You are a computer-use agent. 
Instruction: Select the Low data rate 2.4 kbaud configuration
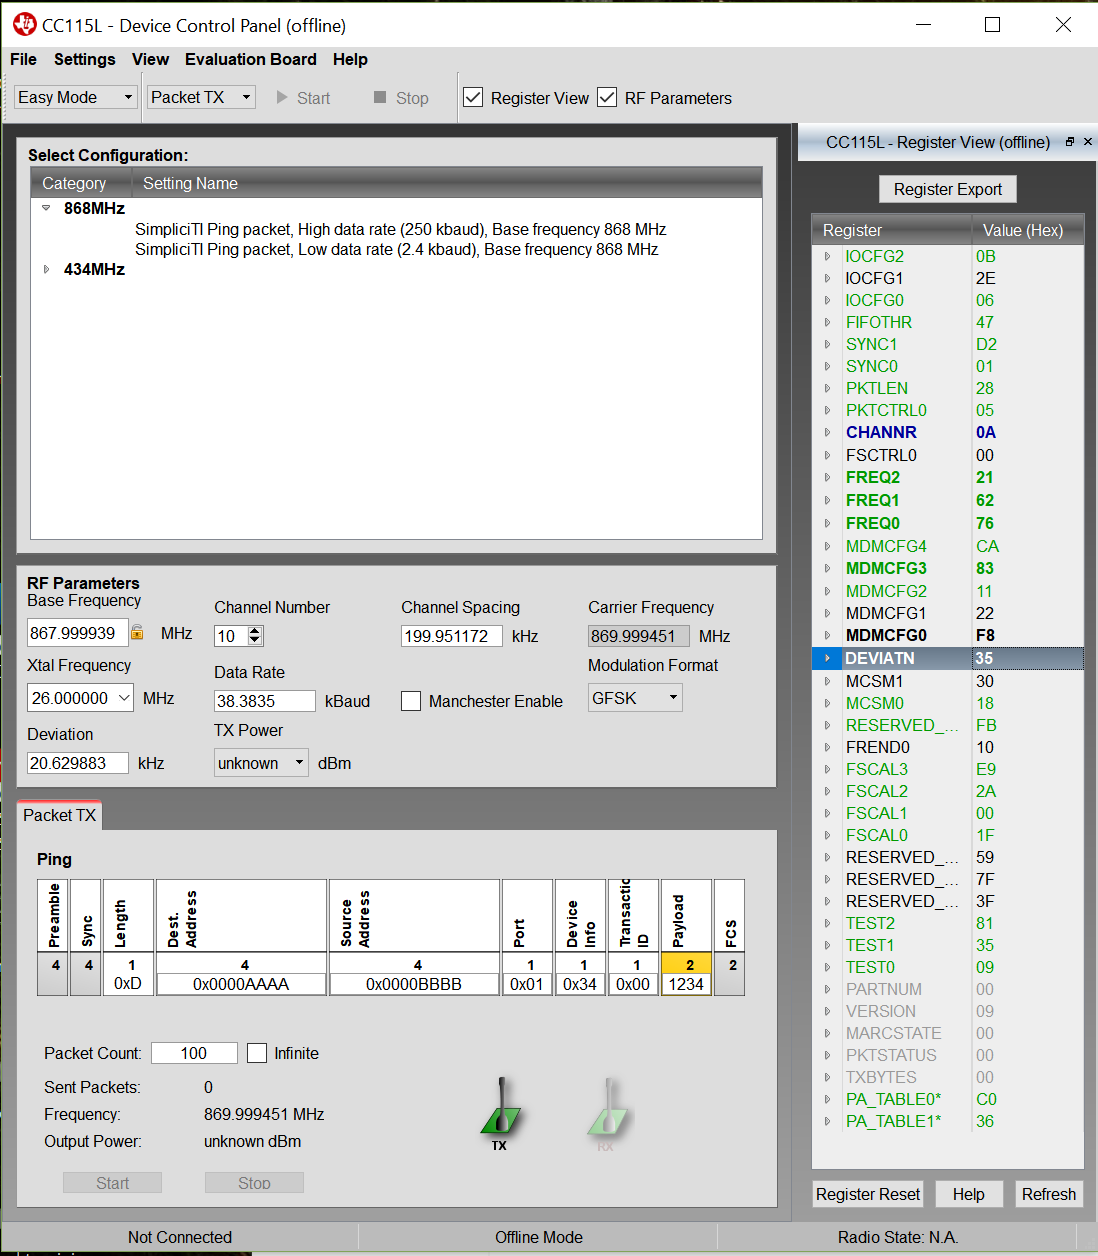coord(397,249)
